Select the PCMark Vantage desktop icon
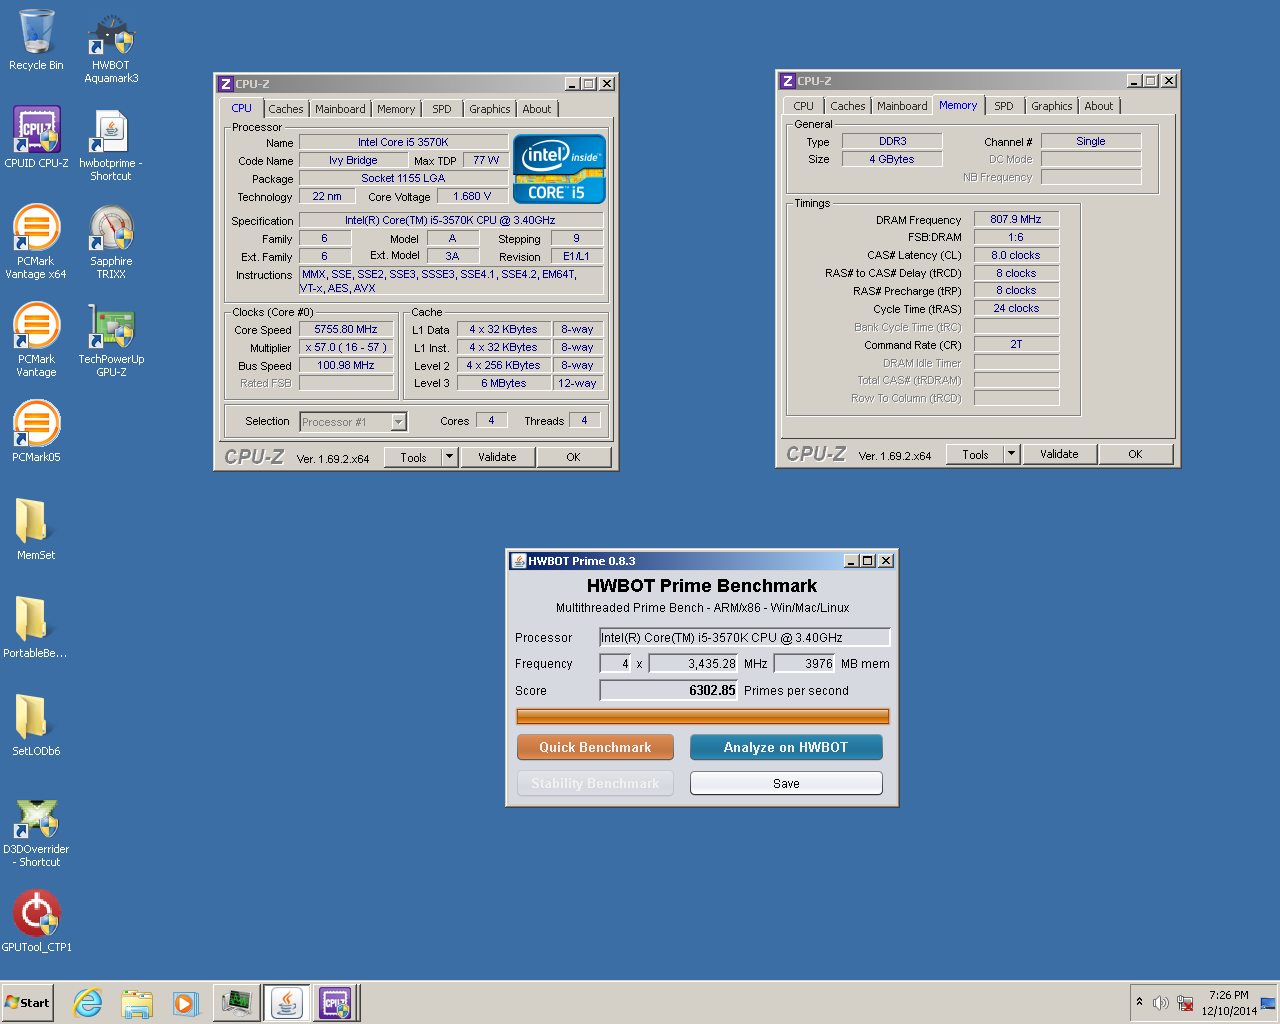This screenshot has width=1280, height=1024. (36, 339)
